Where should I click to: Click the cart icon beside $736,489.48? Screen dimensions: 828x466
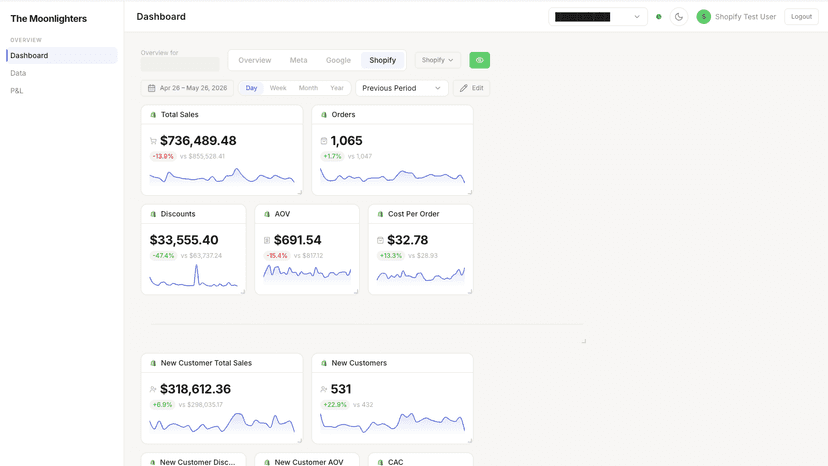(x=153, y=141)
